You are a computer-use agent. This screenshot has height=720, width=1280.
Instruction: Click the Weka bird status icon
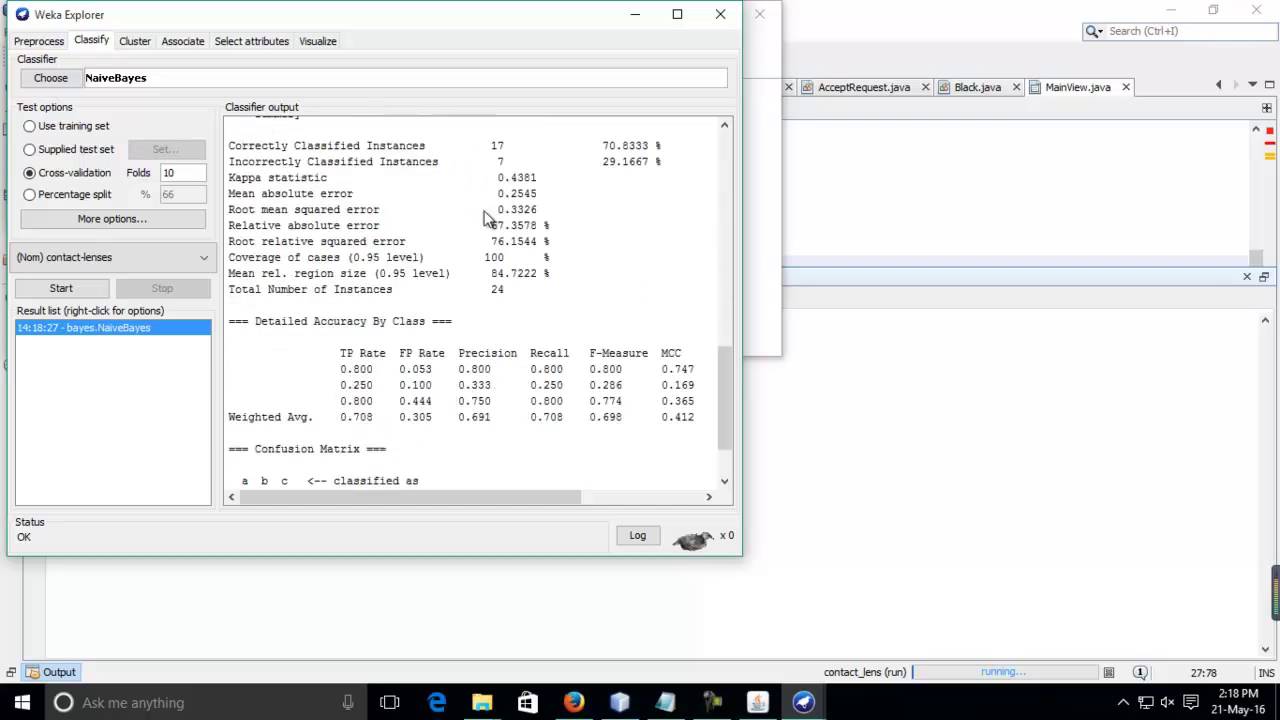tap(693, 540)
